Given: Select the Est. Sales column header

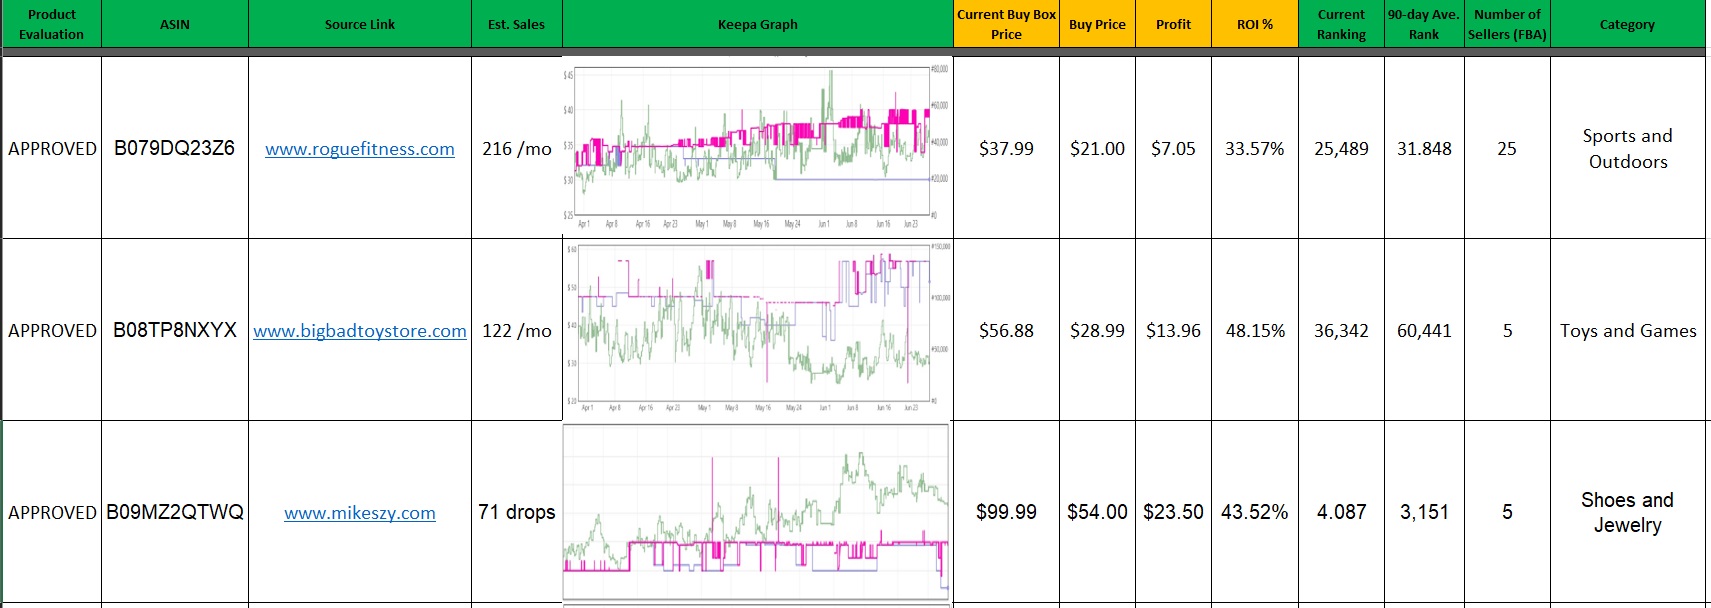Looking at the screenshot, I should point(517,24).
